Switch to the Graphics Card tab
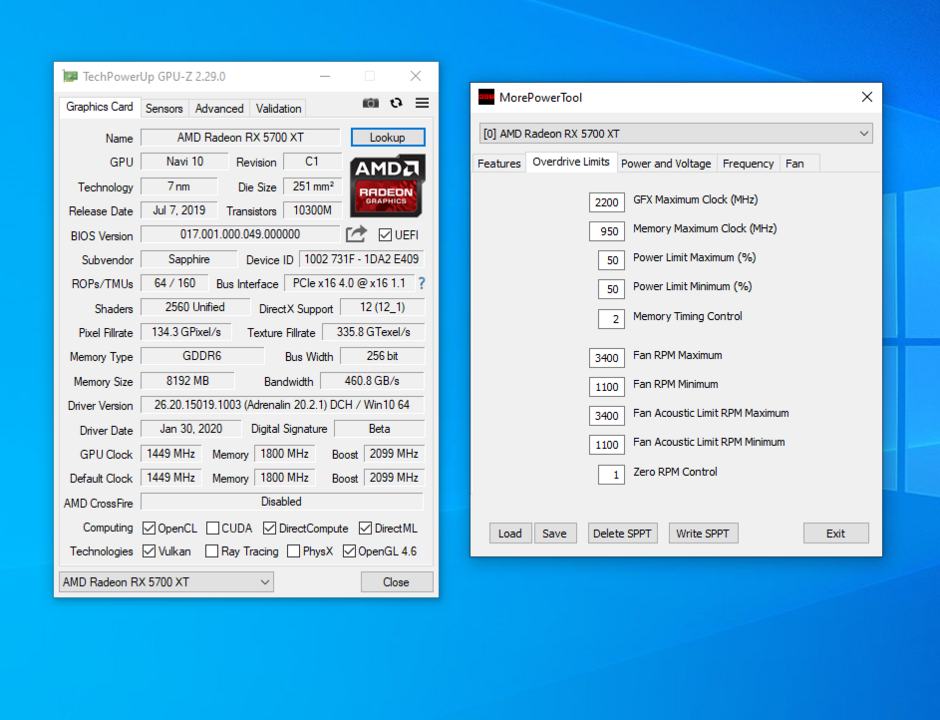The width and height of the screenshot is (940, 720). 100,107
